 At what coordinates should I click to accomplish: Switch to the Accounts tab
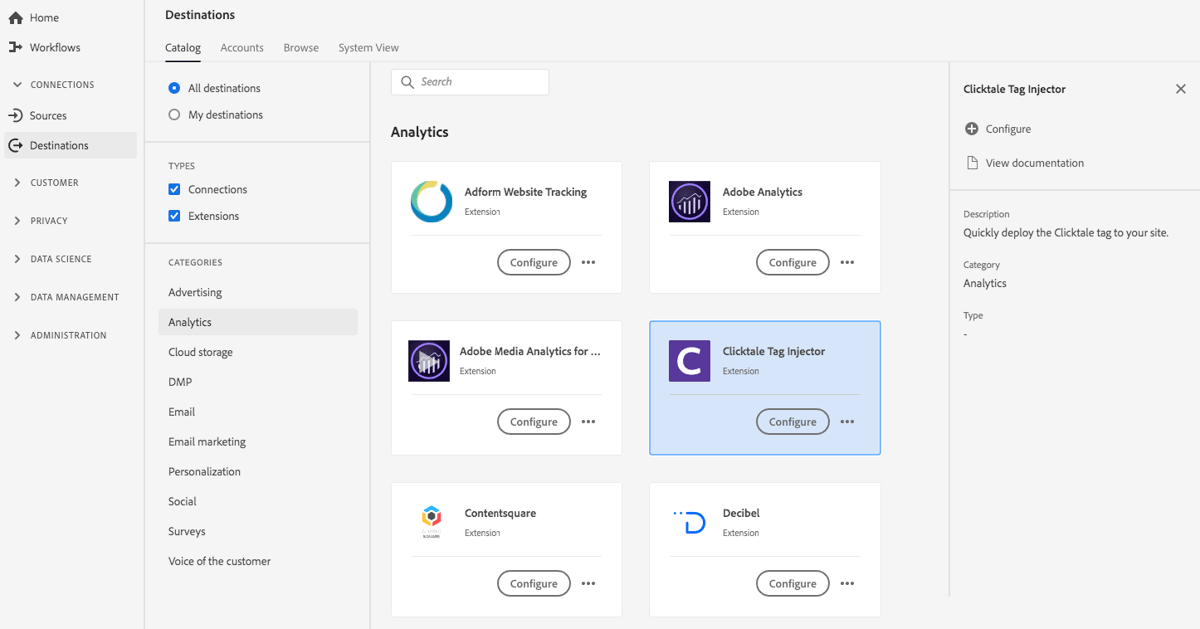pos(241,47)
